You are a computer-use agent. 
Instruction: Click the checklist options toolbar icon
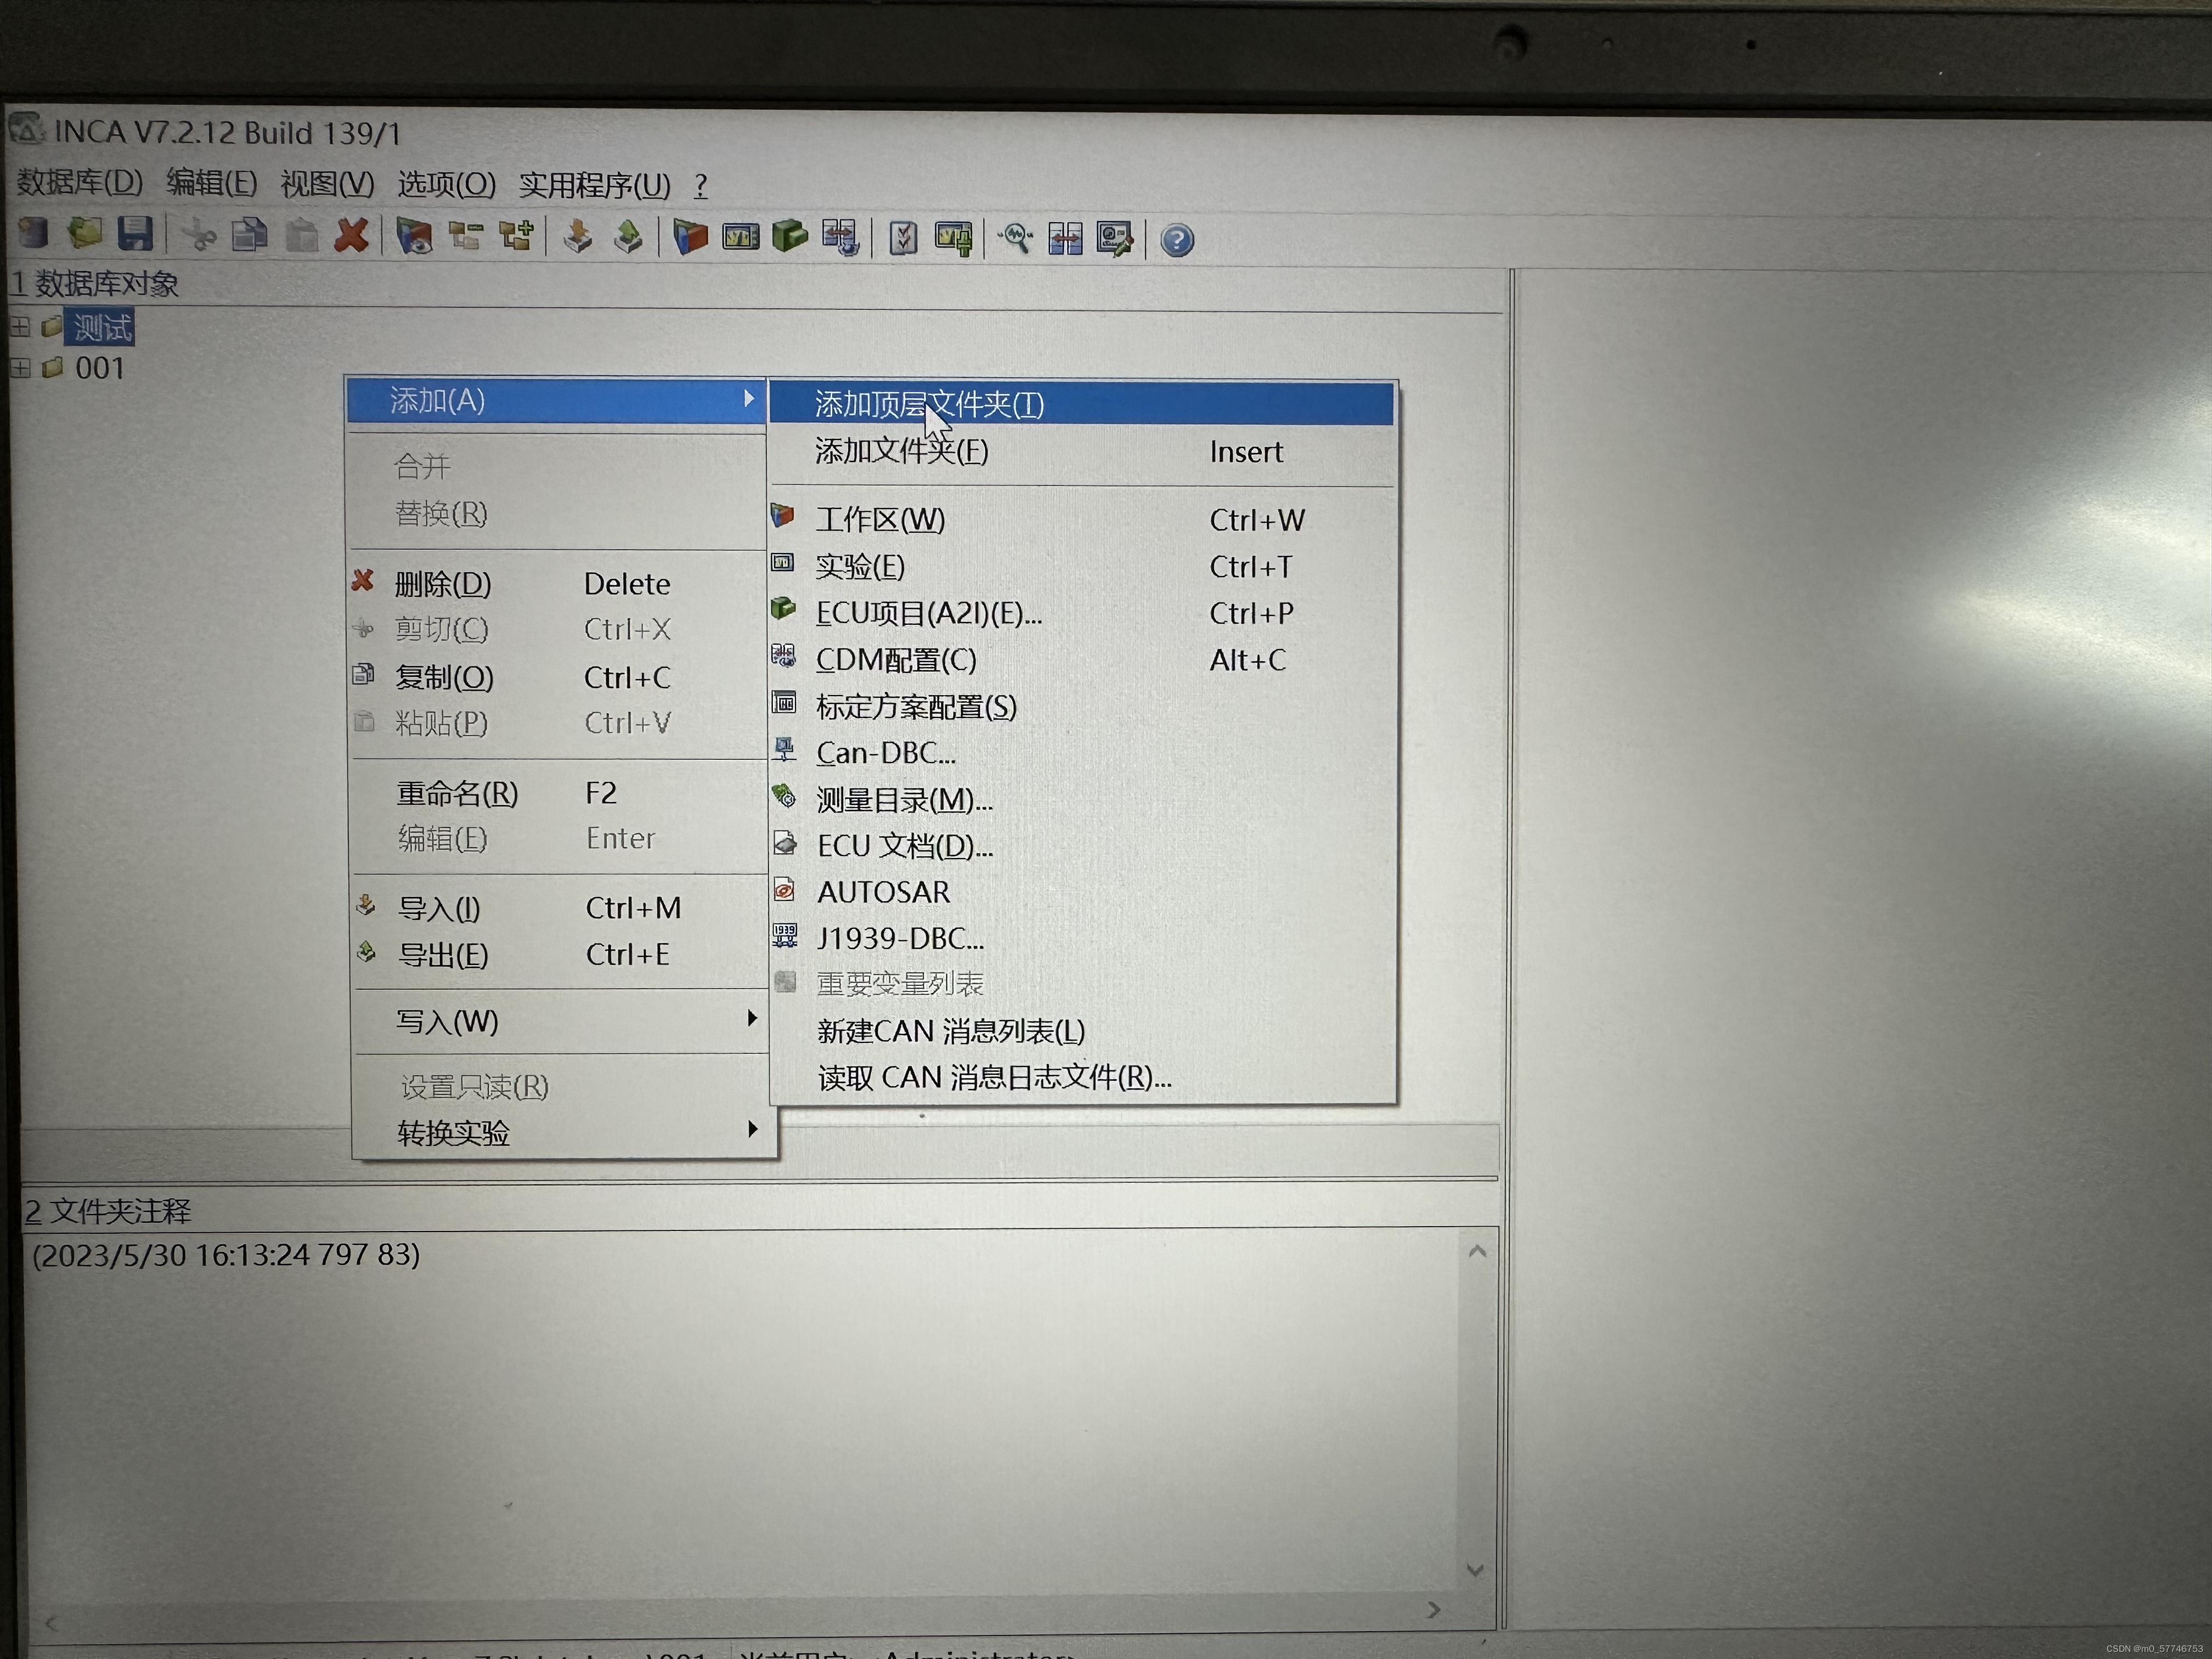(x=903, y=238)
